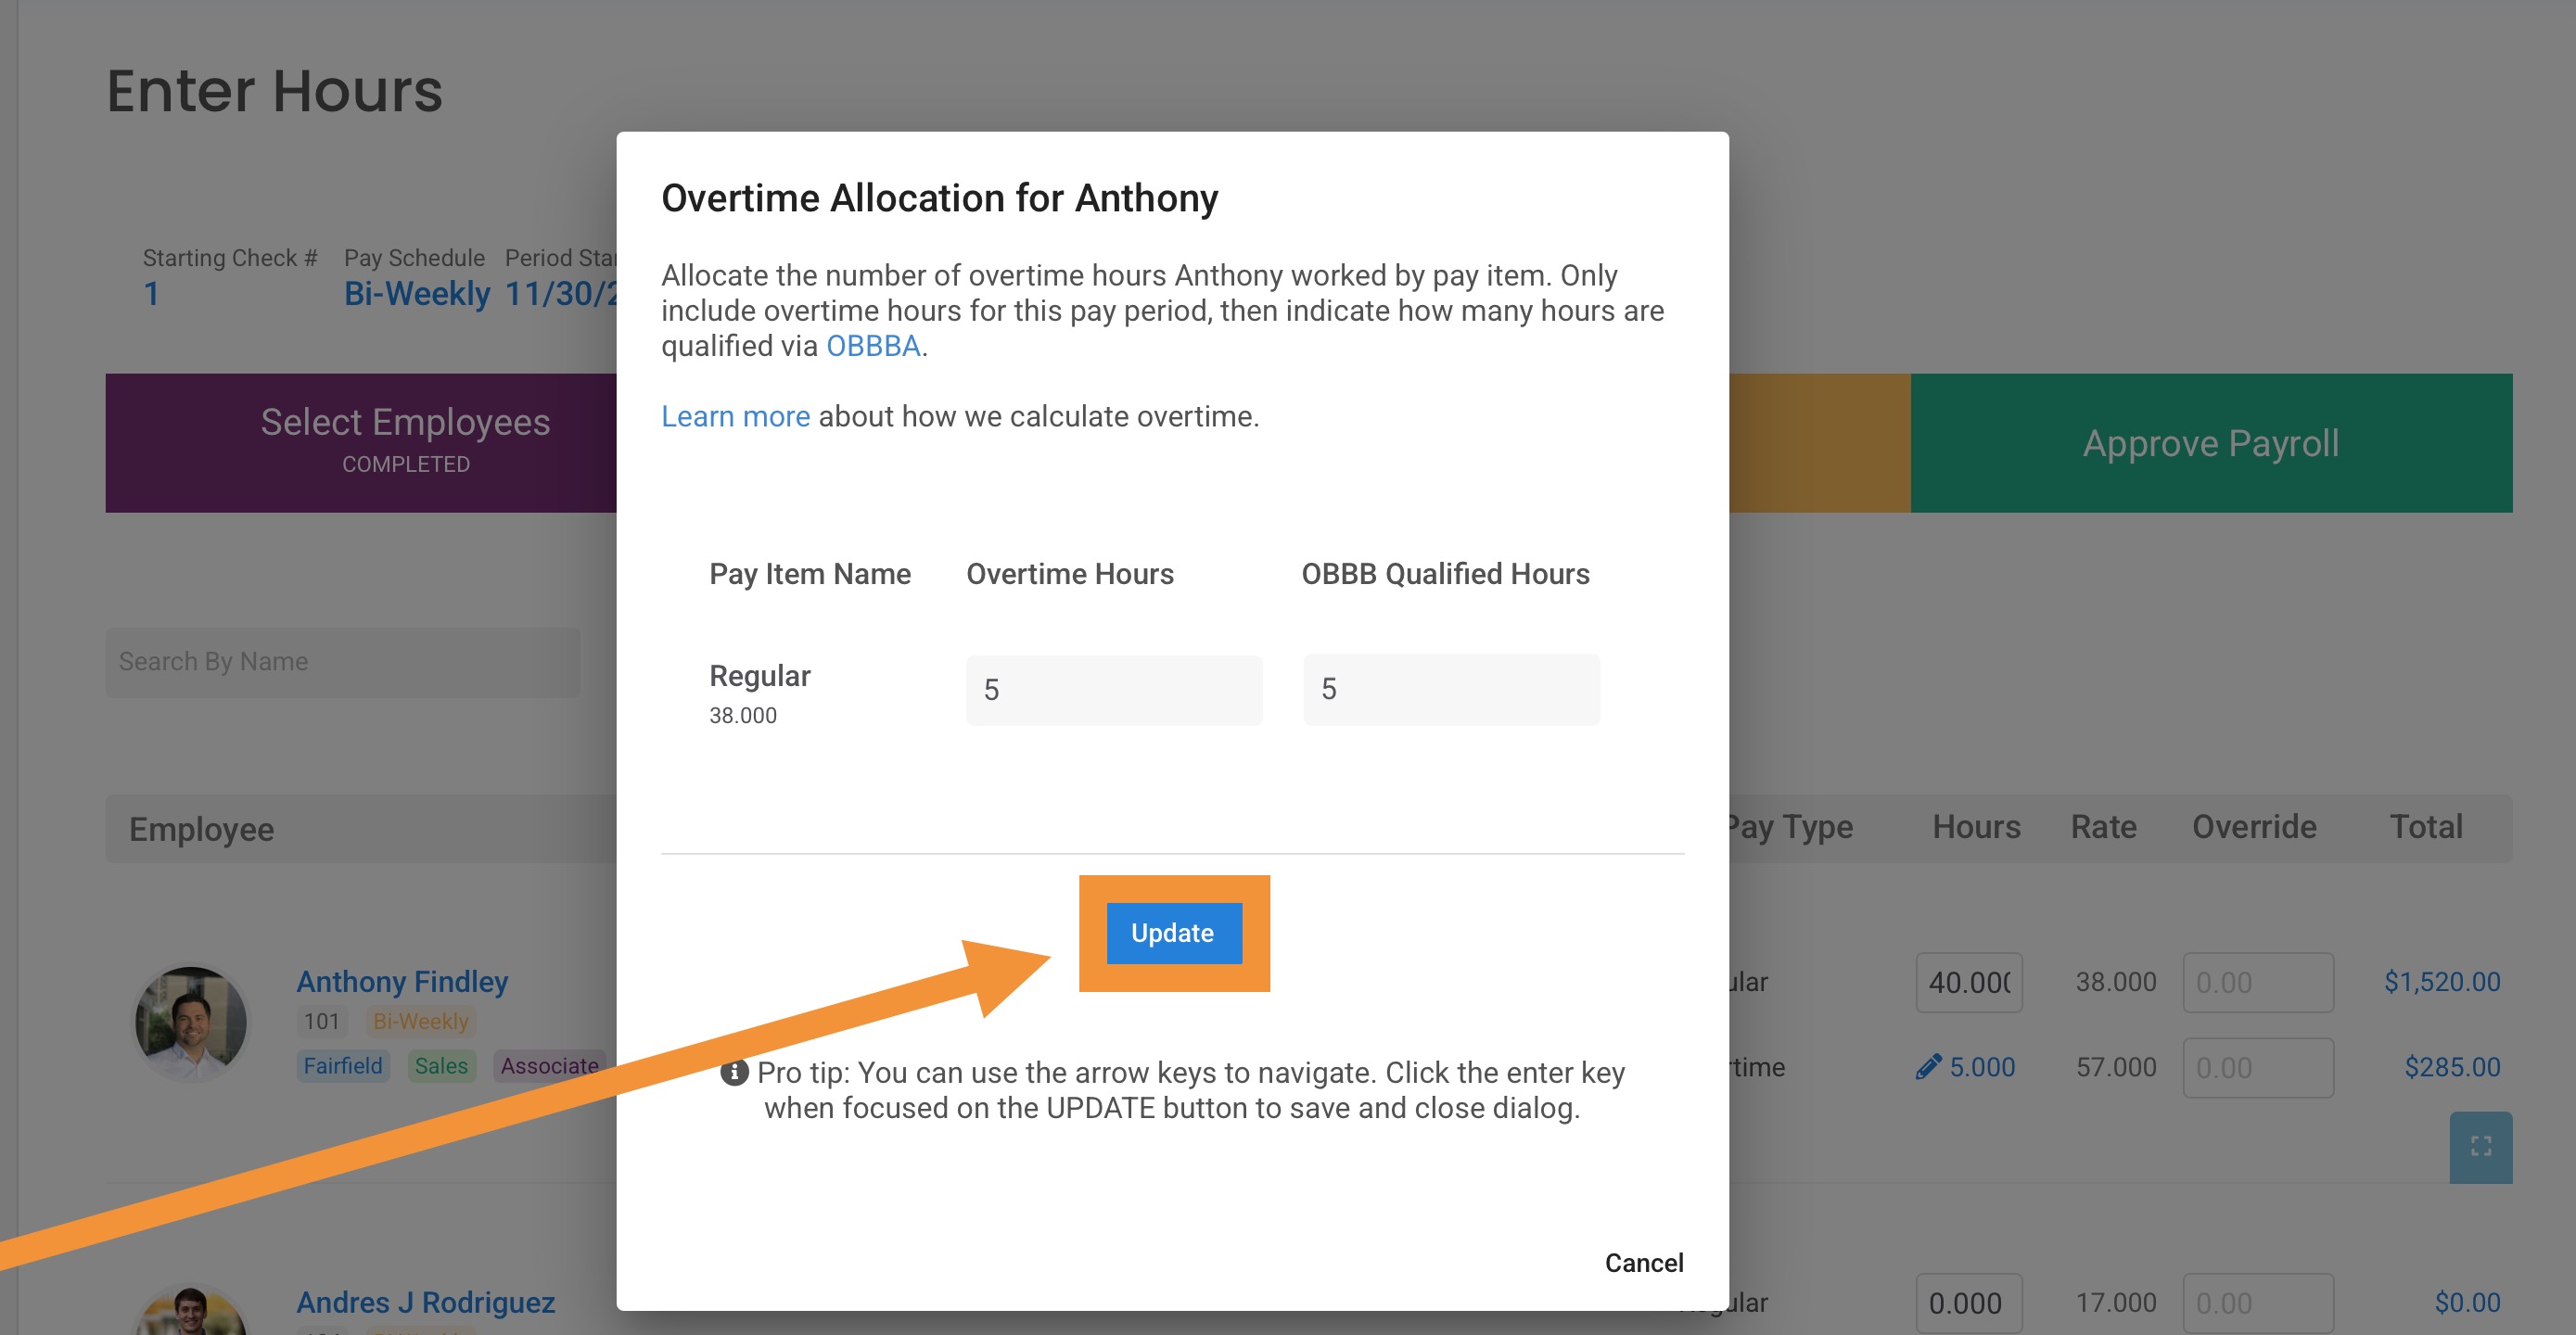This screenshot has height=1335, width=2576.
Task: Click Anthony Findley's profile photo
Action: [191, 1022]
